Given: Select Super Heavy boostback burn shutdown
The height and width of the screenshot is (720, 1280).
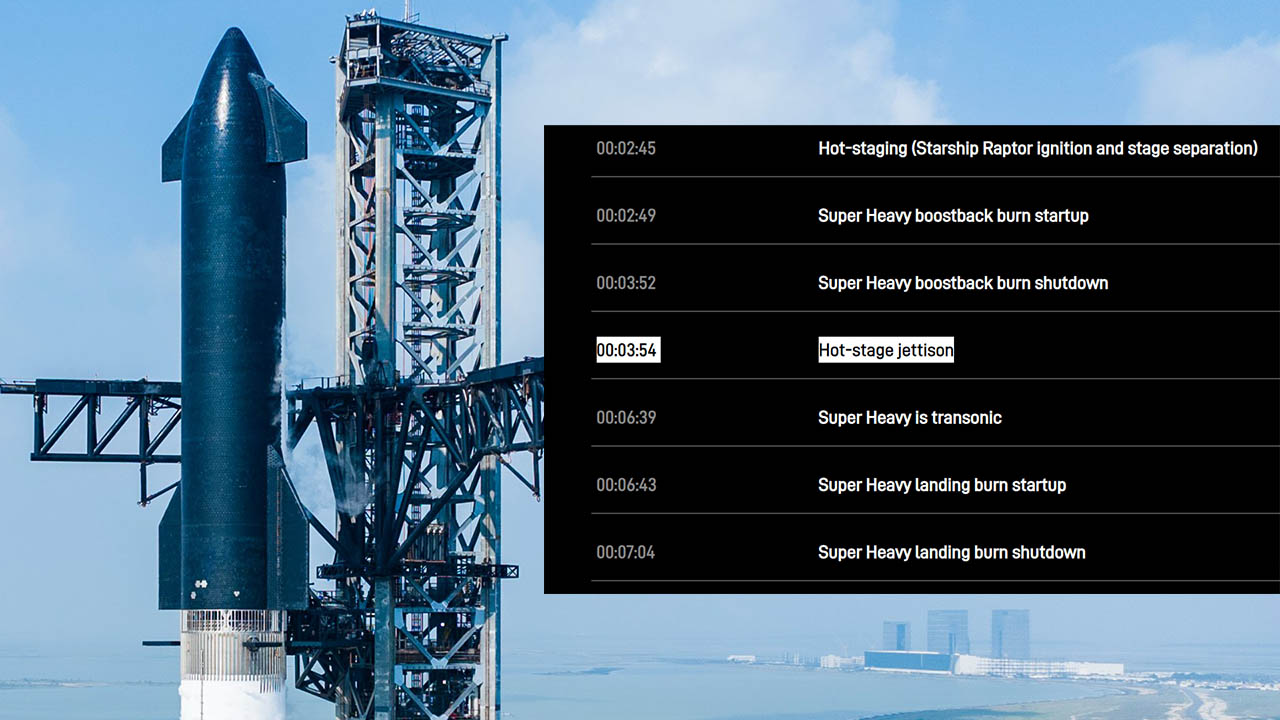Looking at the screenshot, I should [x=963, y=283].
